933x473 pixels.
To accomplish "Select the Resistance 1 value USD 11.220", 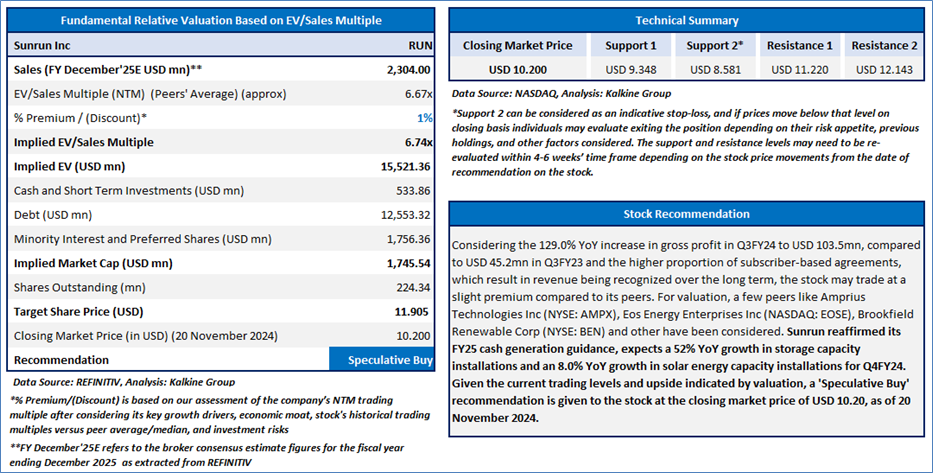I will tap(800, 70).
